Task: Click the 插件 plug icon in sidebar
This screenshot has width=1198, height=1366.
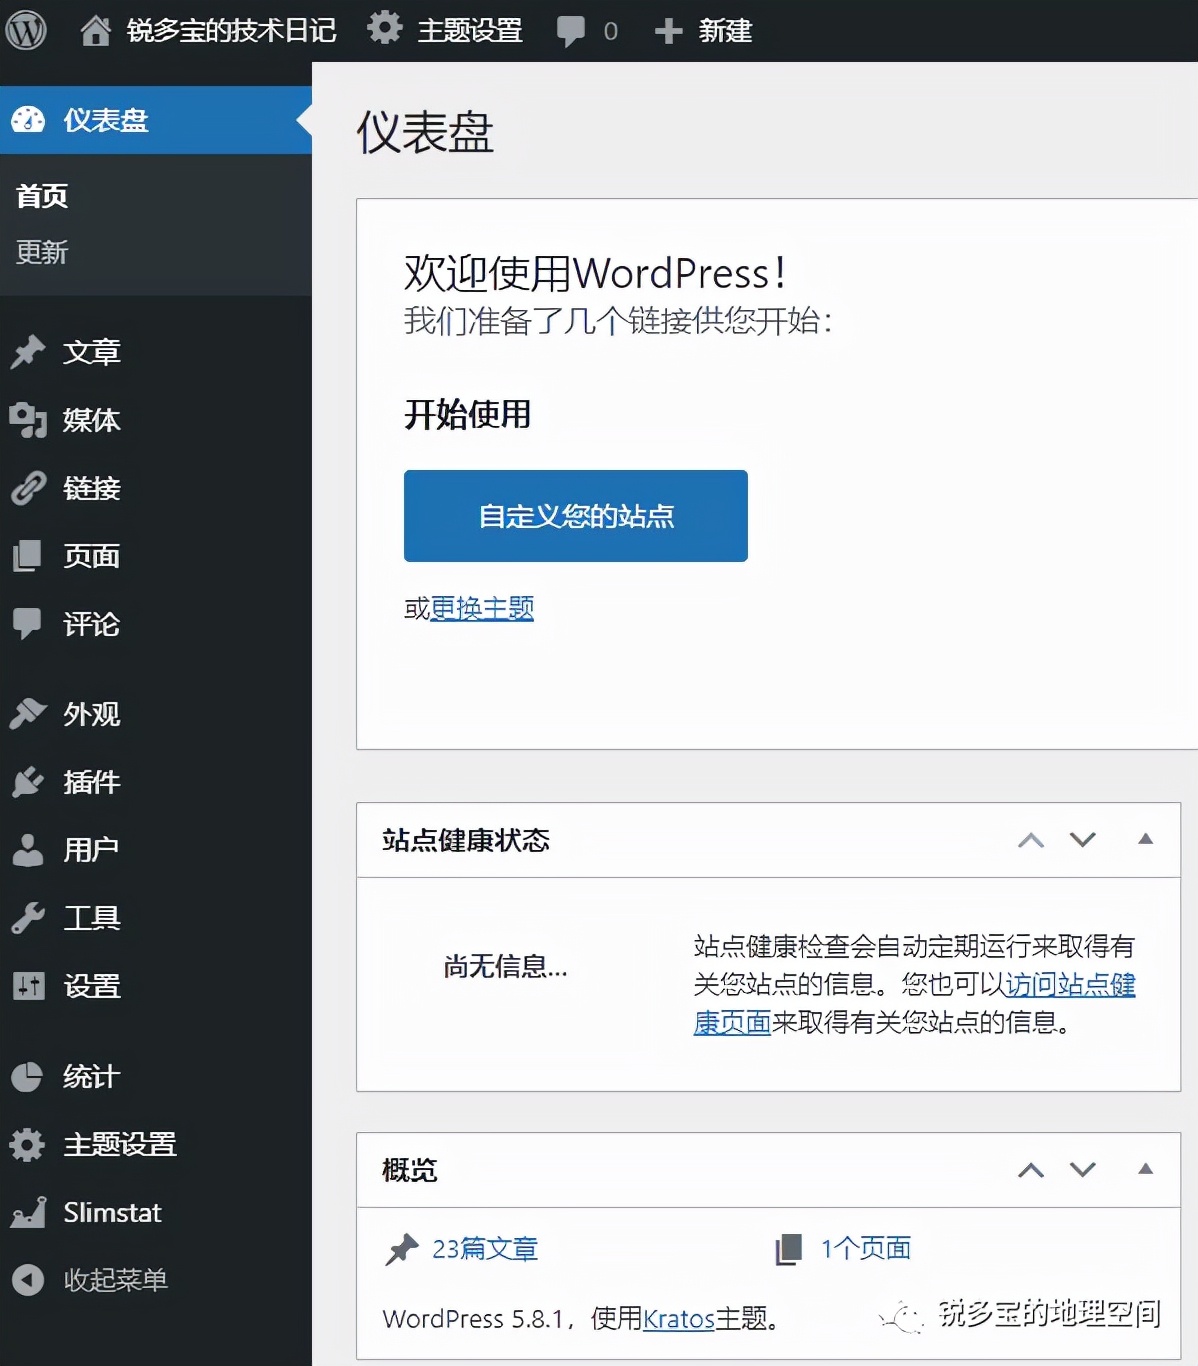Action: (28, 781)
